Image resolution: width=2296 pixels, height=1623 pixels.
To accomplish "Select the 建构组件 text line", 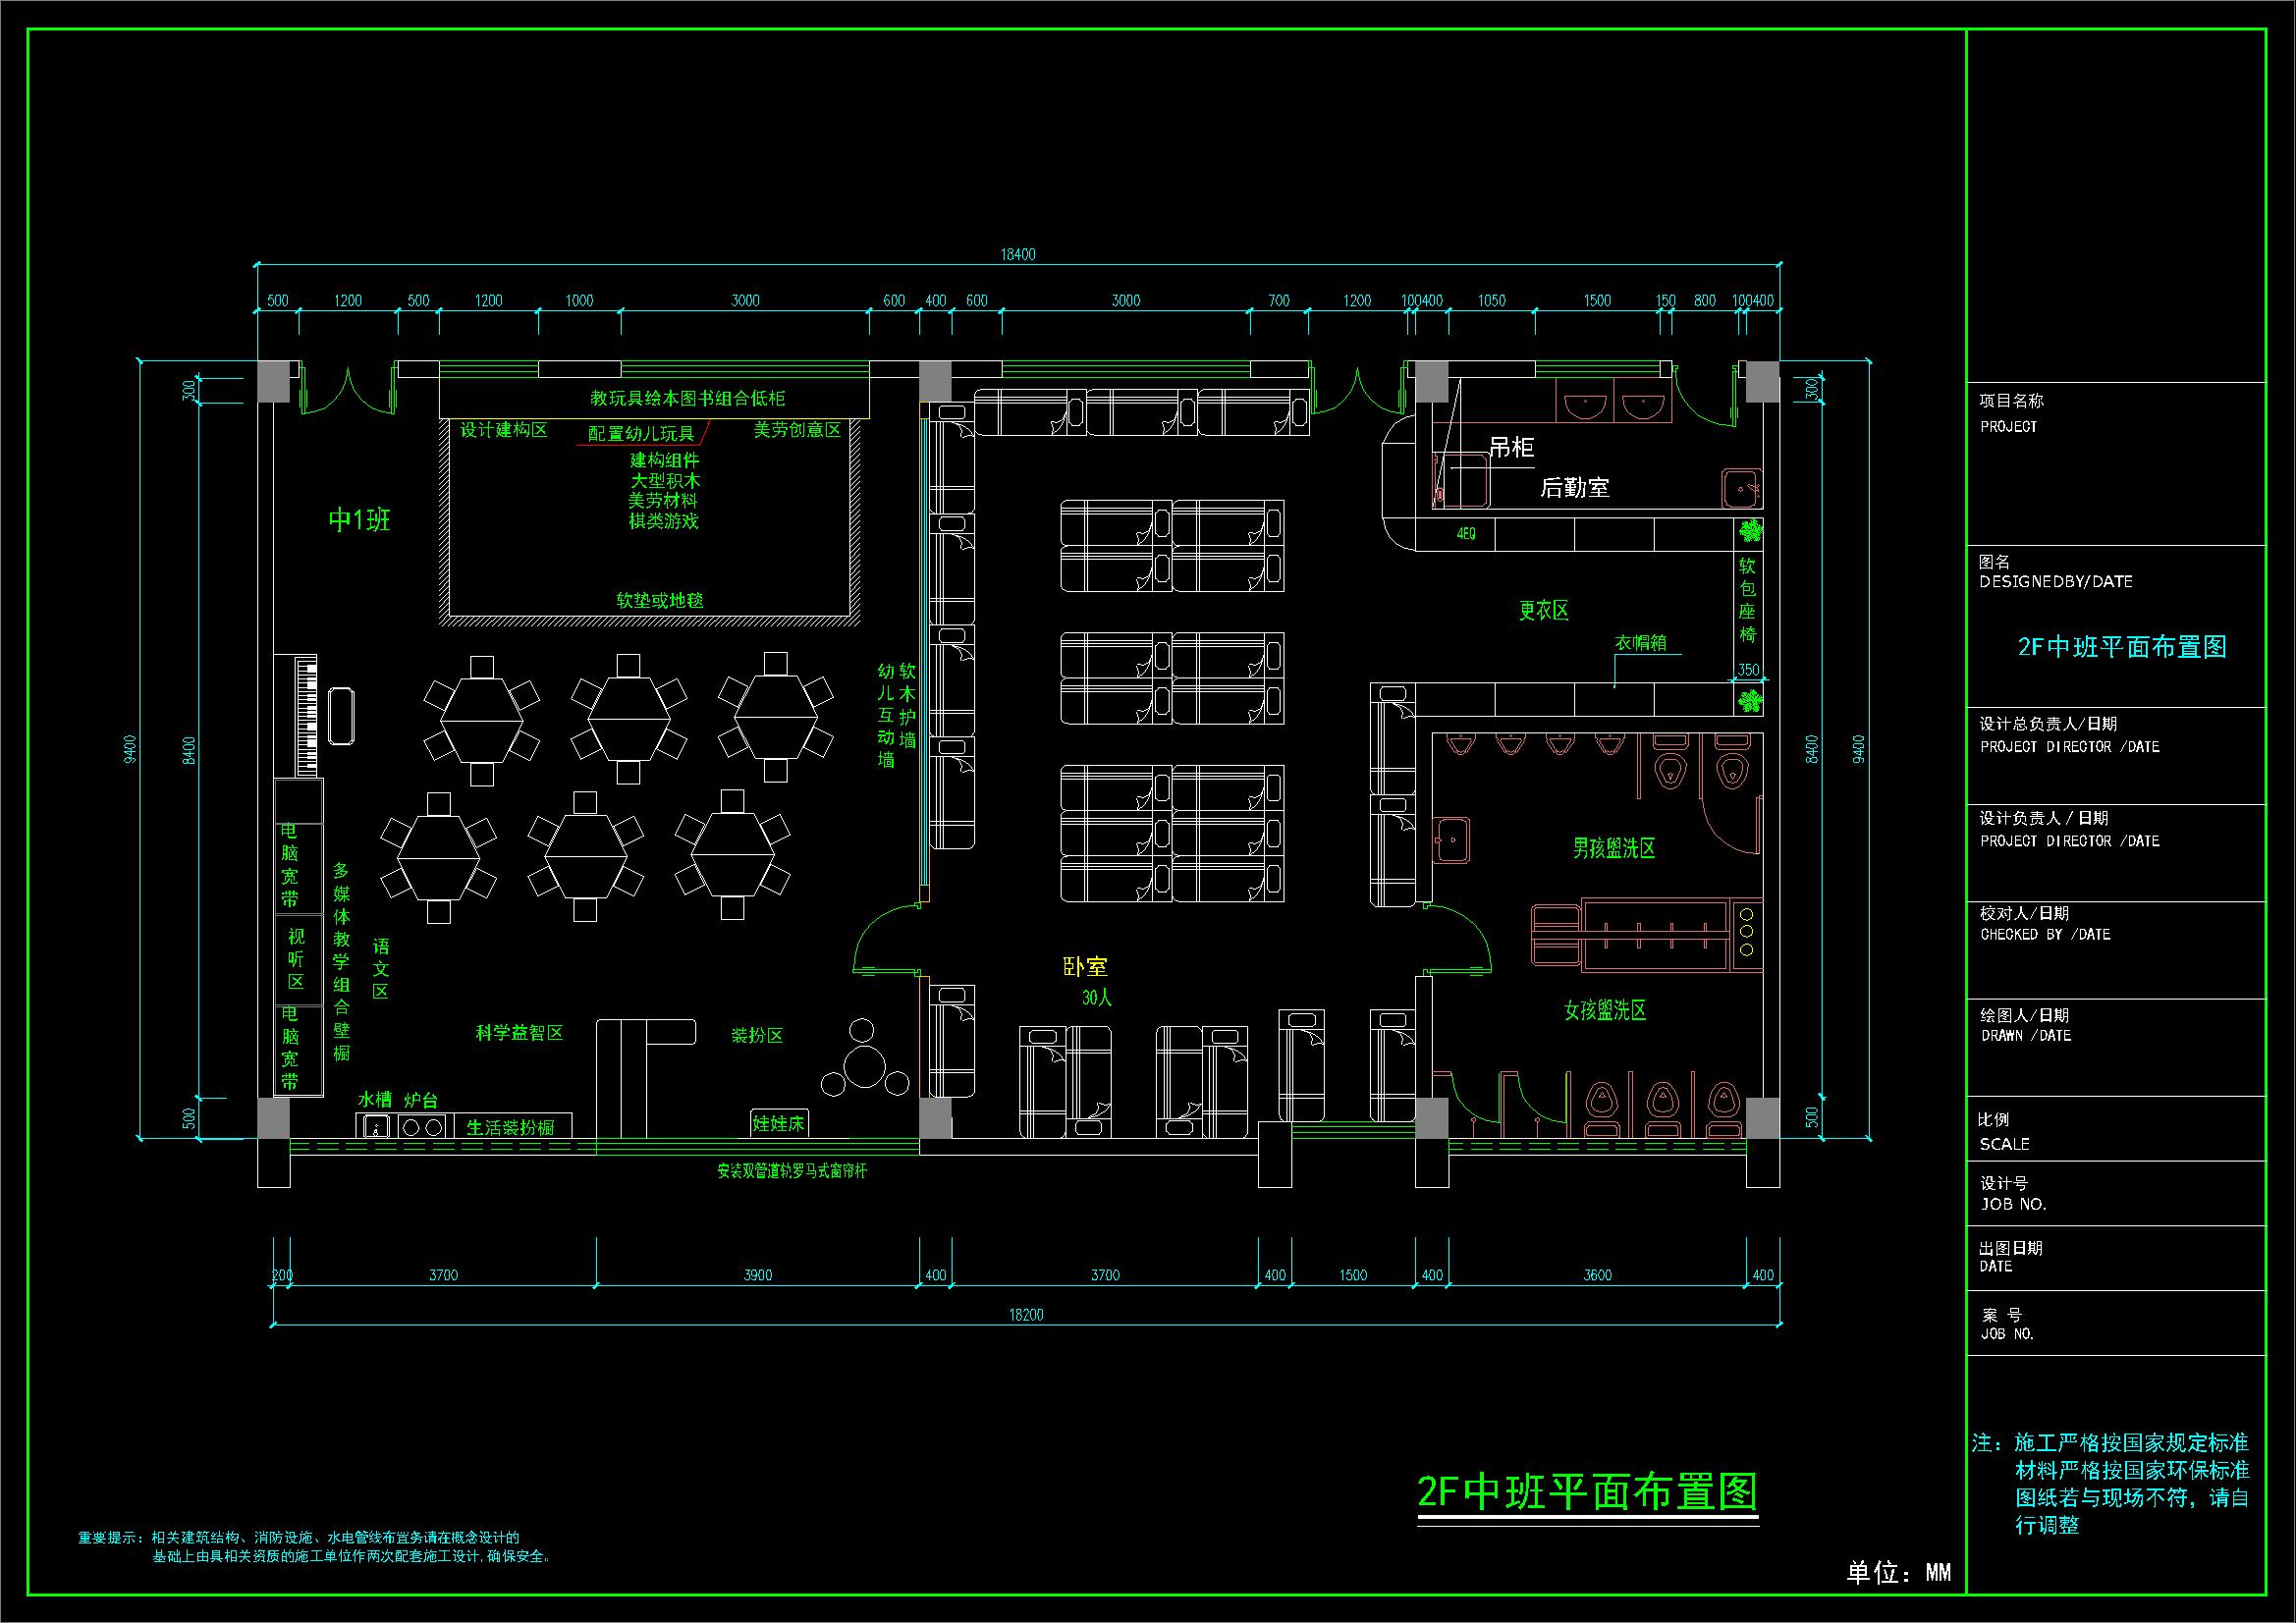I will 664,460.
